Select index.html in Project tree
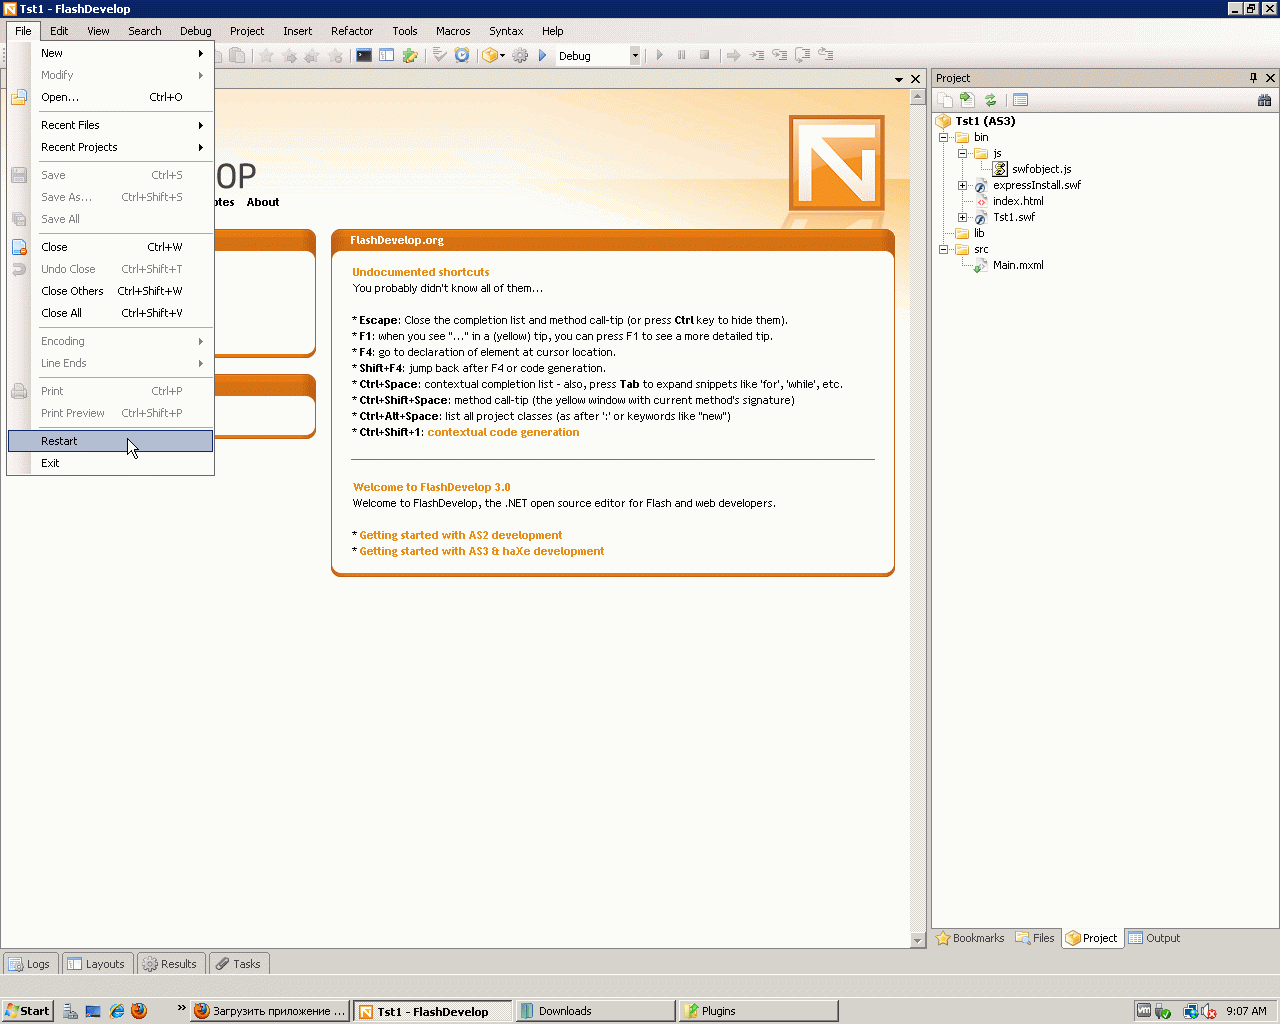The width and height of the screenshot is (1280, 1024). tap(1018, 201)
